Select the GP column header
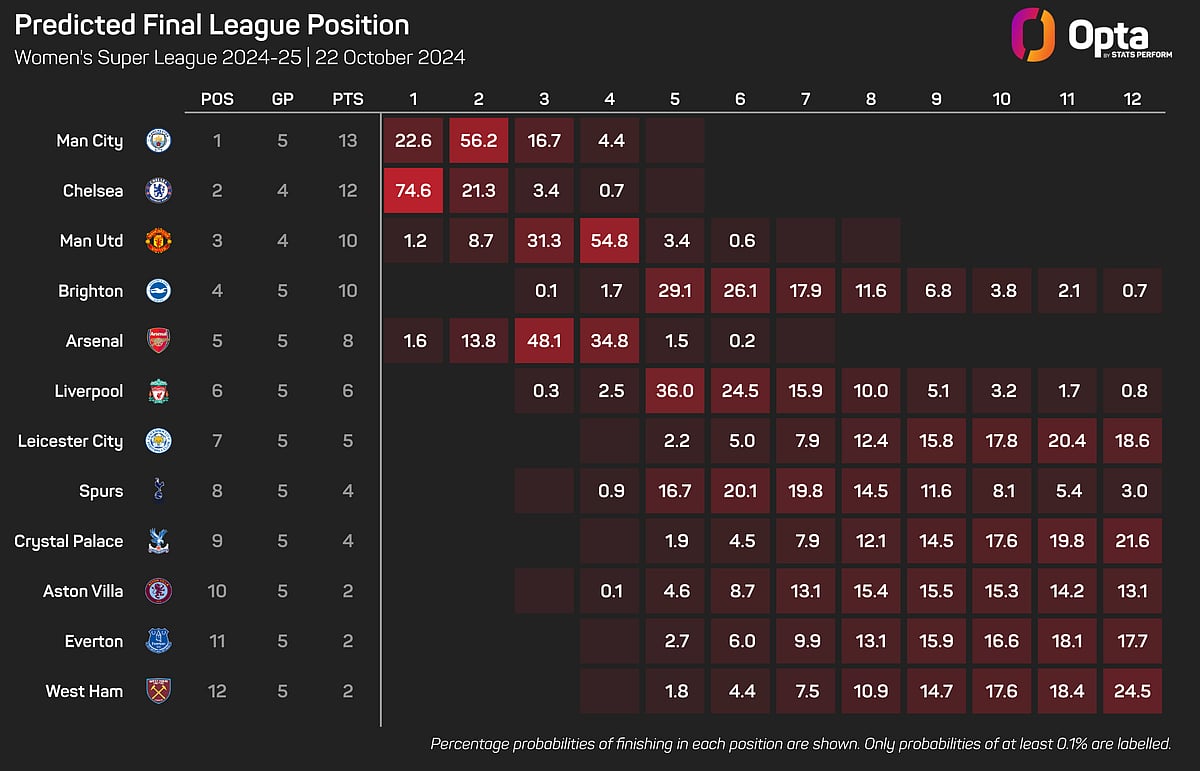The height and width of the screenshot is (771, 1200). (x=283, y=99)
